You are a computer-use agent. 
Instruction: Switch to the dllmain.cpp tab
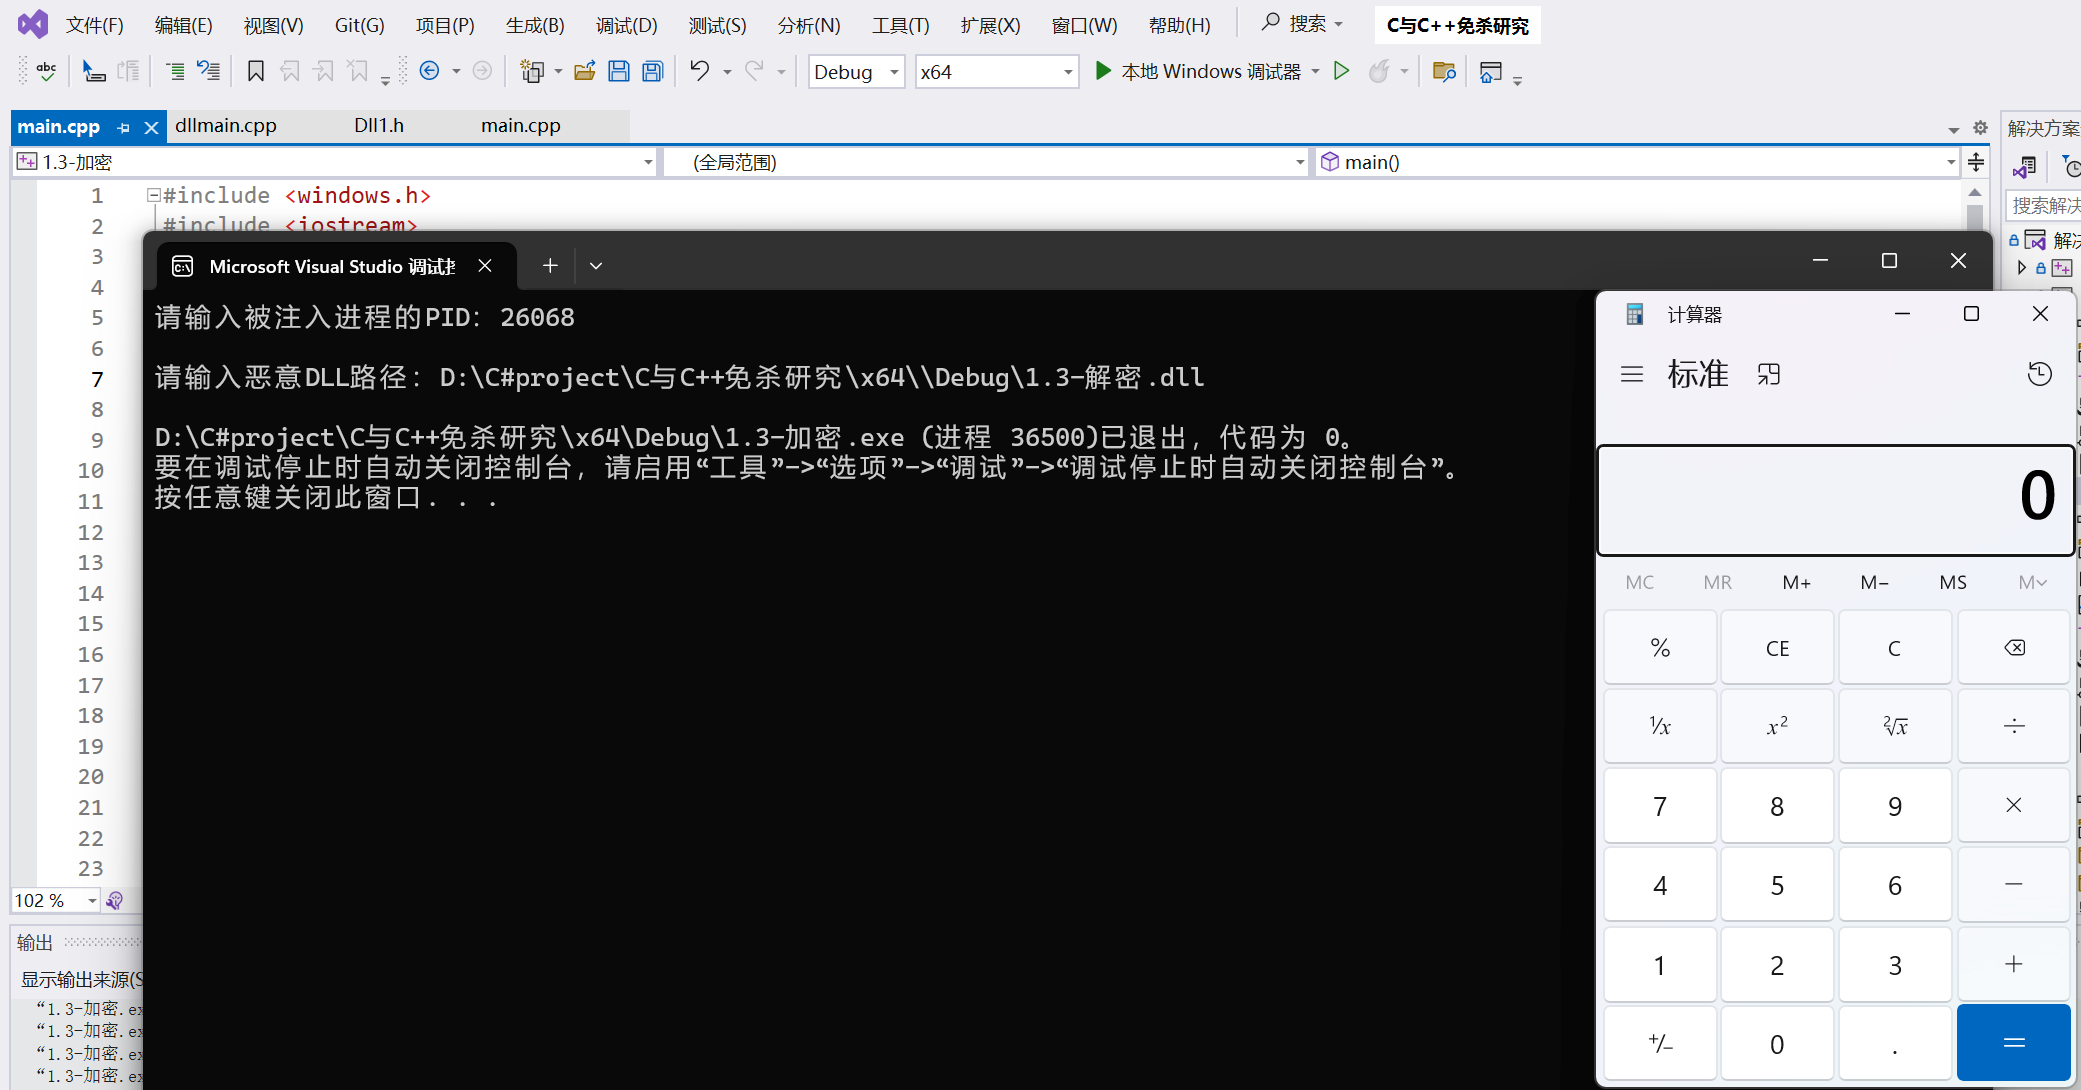226,125
